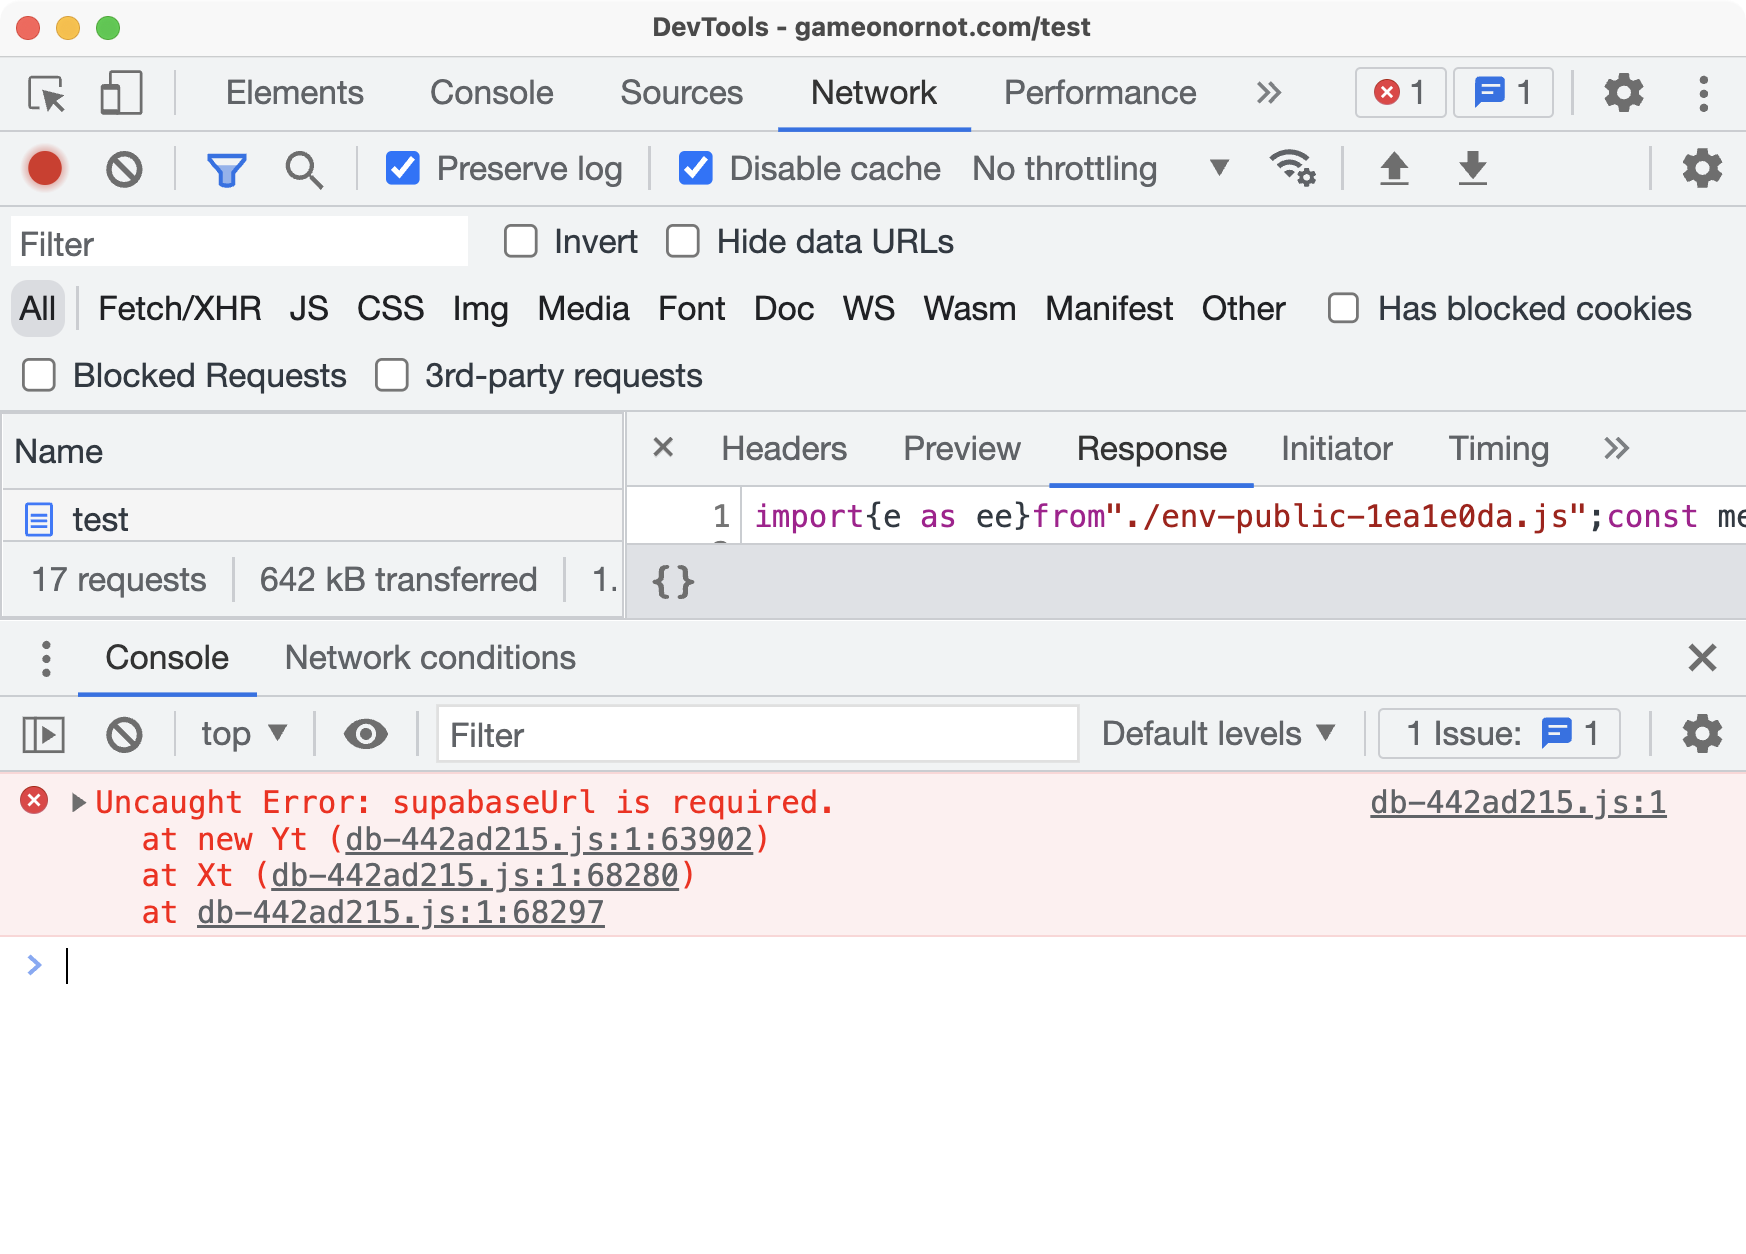The height and width of the screenshot is (1254, 1746).
Task: Import a HAR file
Action: [x=1393, y=168]
